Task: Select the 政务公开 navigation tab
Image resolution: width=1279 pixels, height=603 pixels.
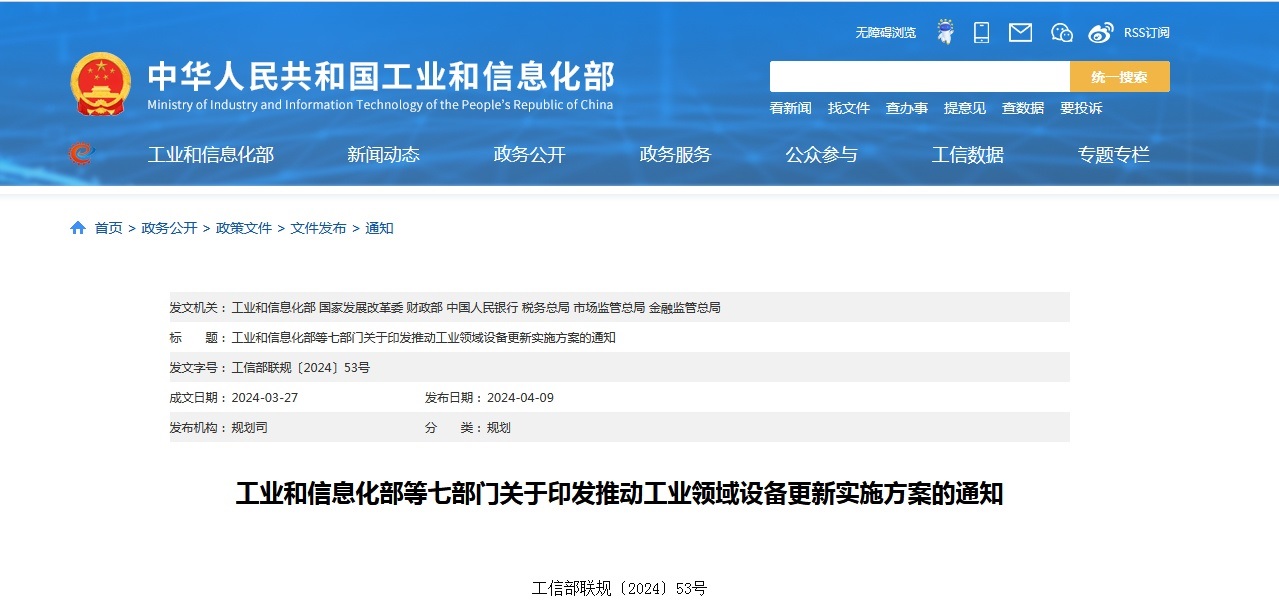Action: (x=529, y=154)
